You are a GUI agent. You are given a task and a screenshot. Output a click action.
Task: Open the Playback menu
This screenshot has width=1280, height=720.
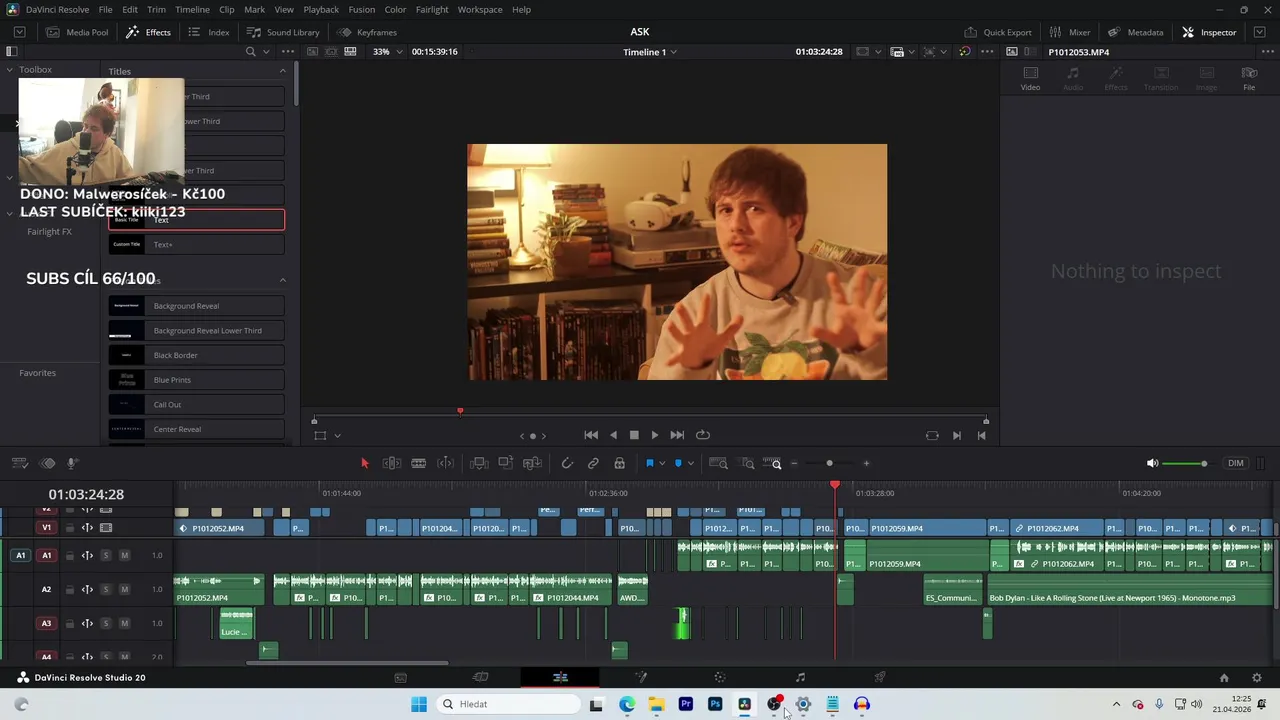tap(321, 10)
